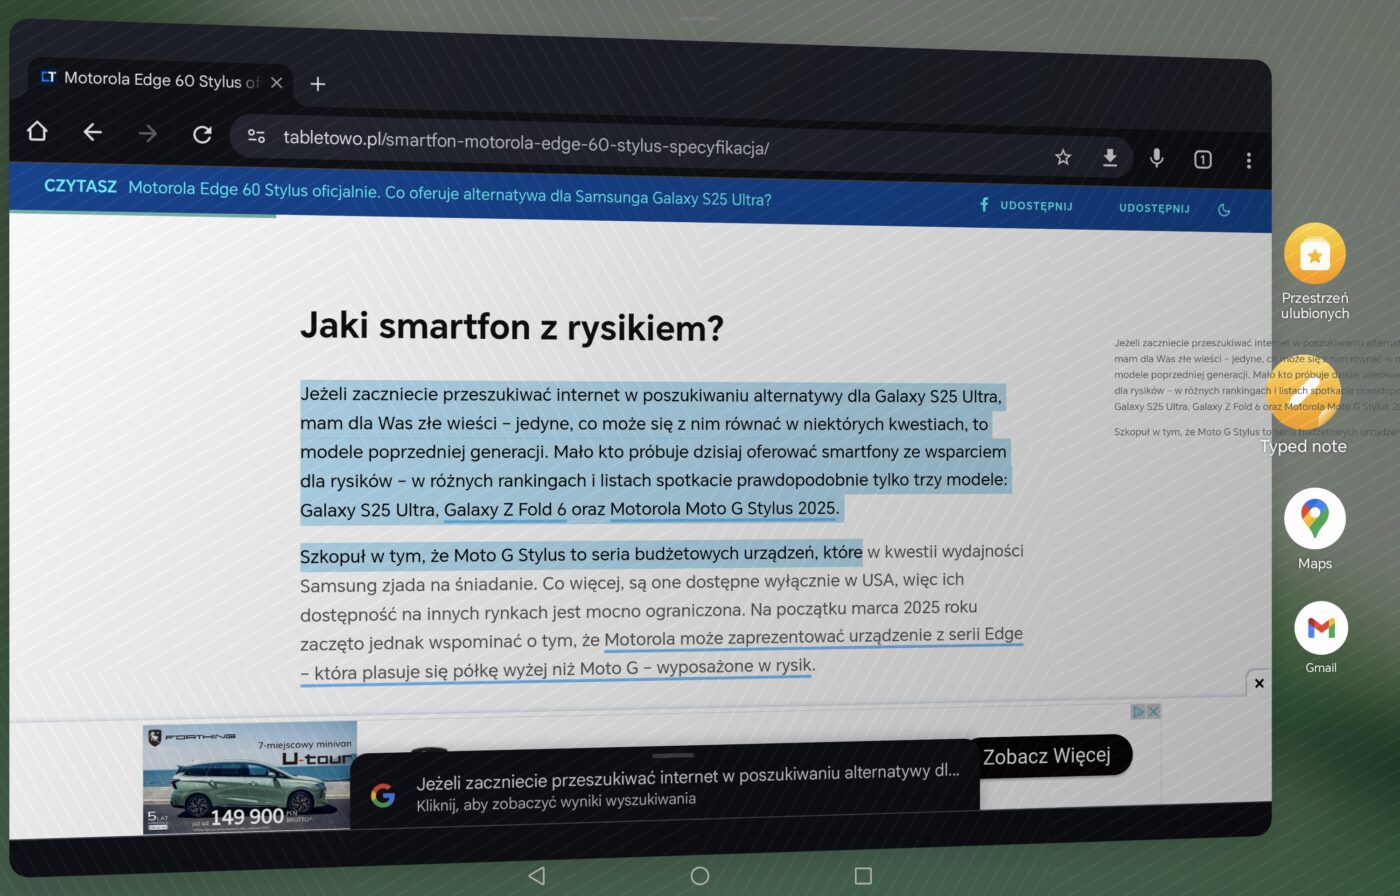Click the article title in the blue header
Viewport: 1400px width, 896px height.
coord(450,193)
